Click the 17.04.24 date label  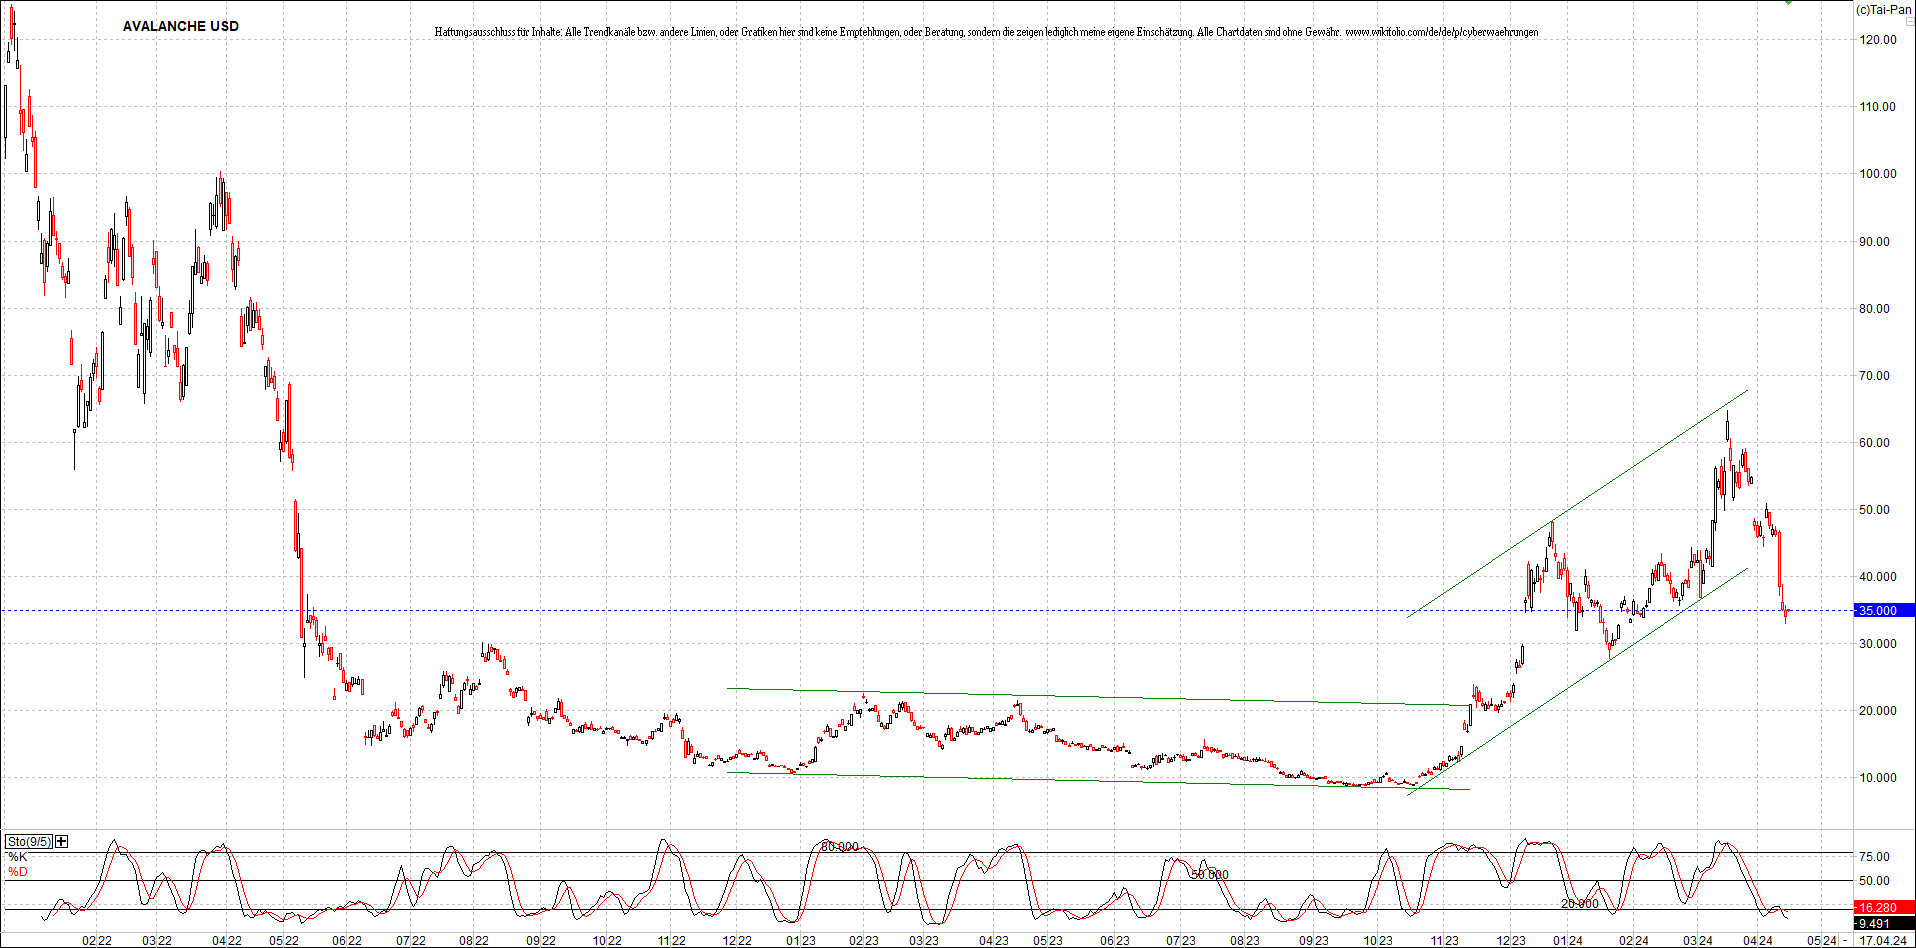tap(1883, 940)
